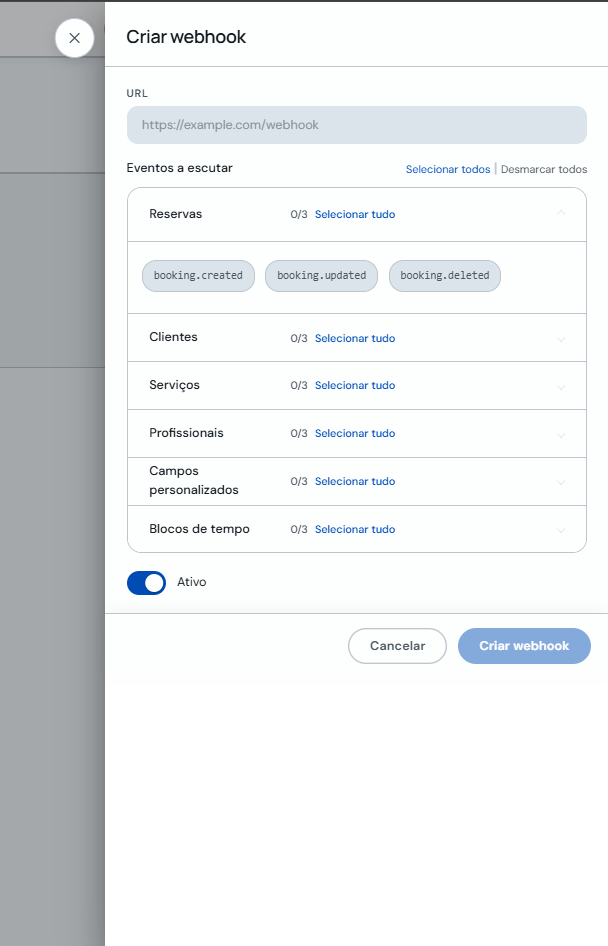Expand the Profissionais section chevron

click(561, 435)
